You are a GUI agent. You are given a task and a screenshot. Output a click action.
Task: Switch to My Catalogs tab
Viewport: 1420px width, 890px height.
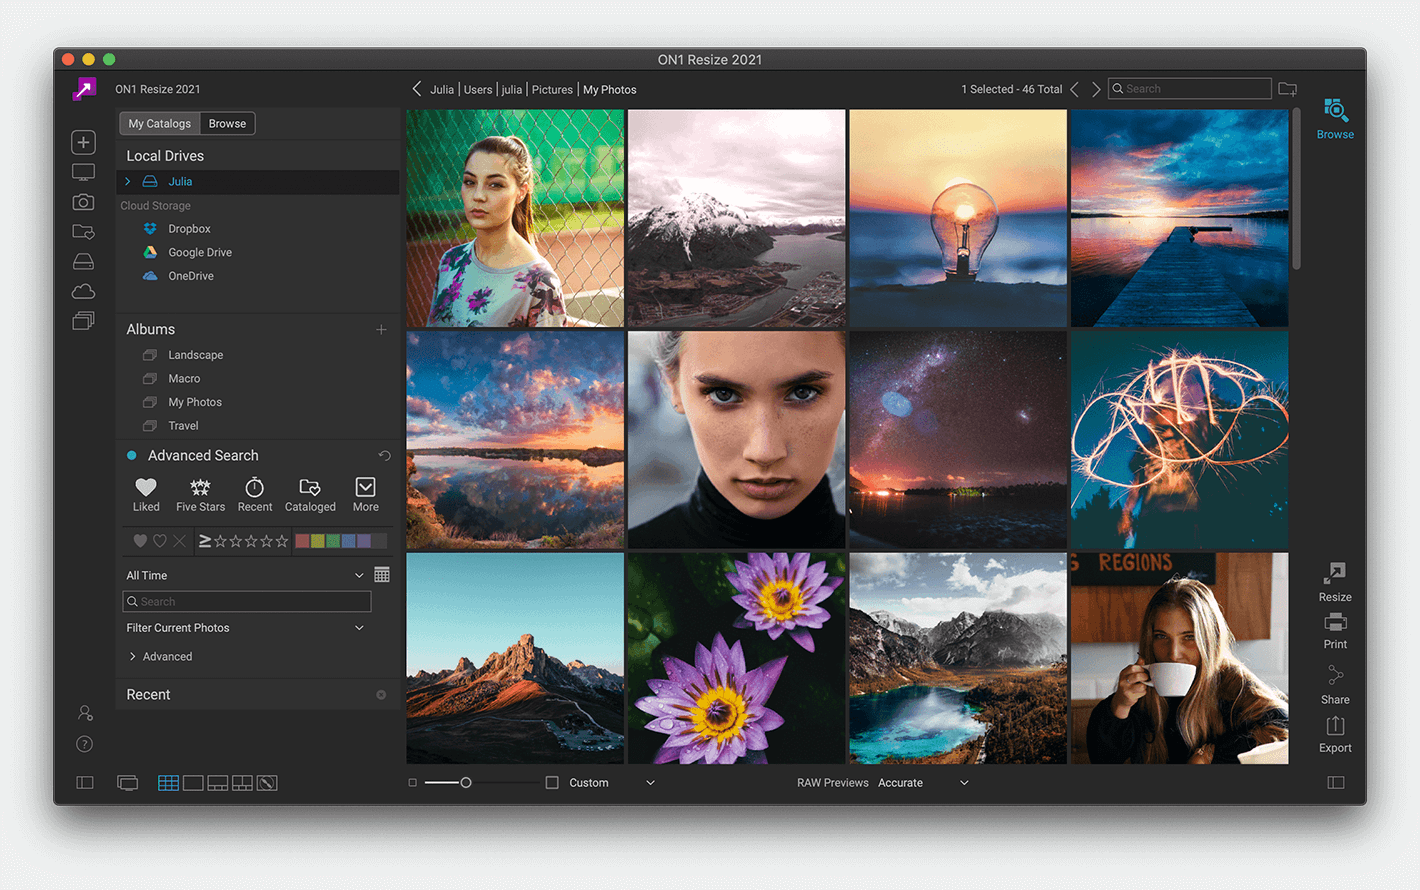click(x=160, y=124)
